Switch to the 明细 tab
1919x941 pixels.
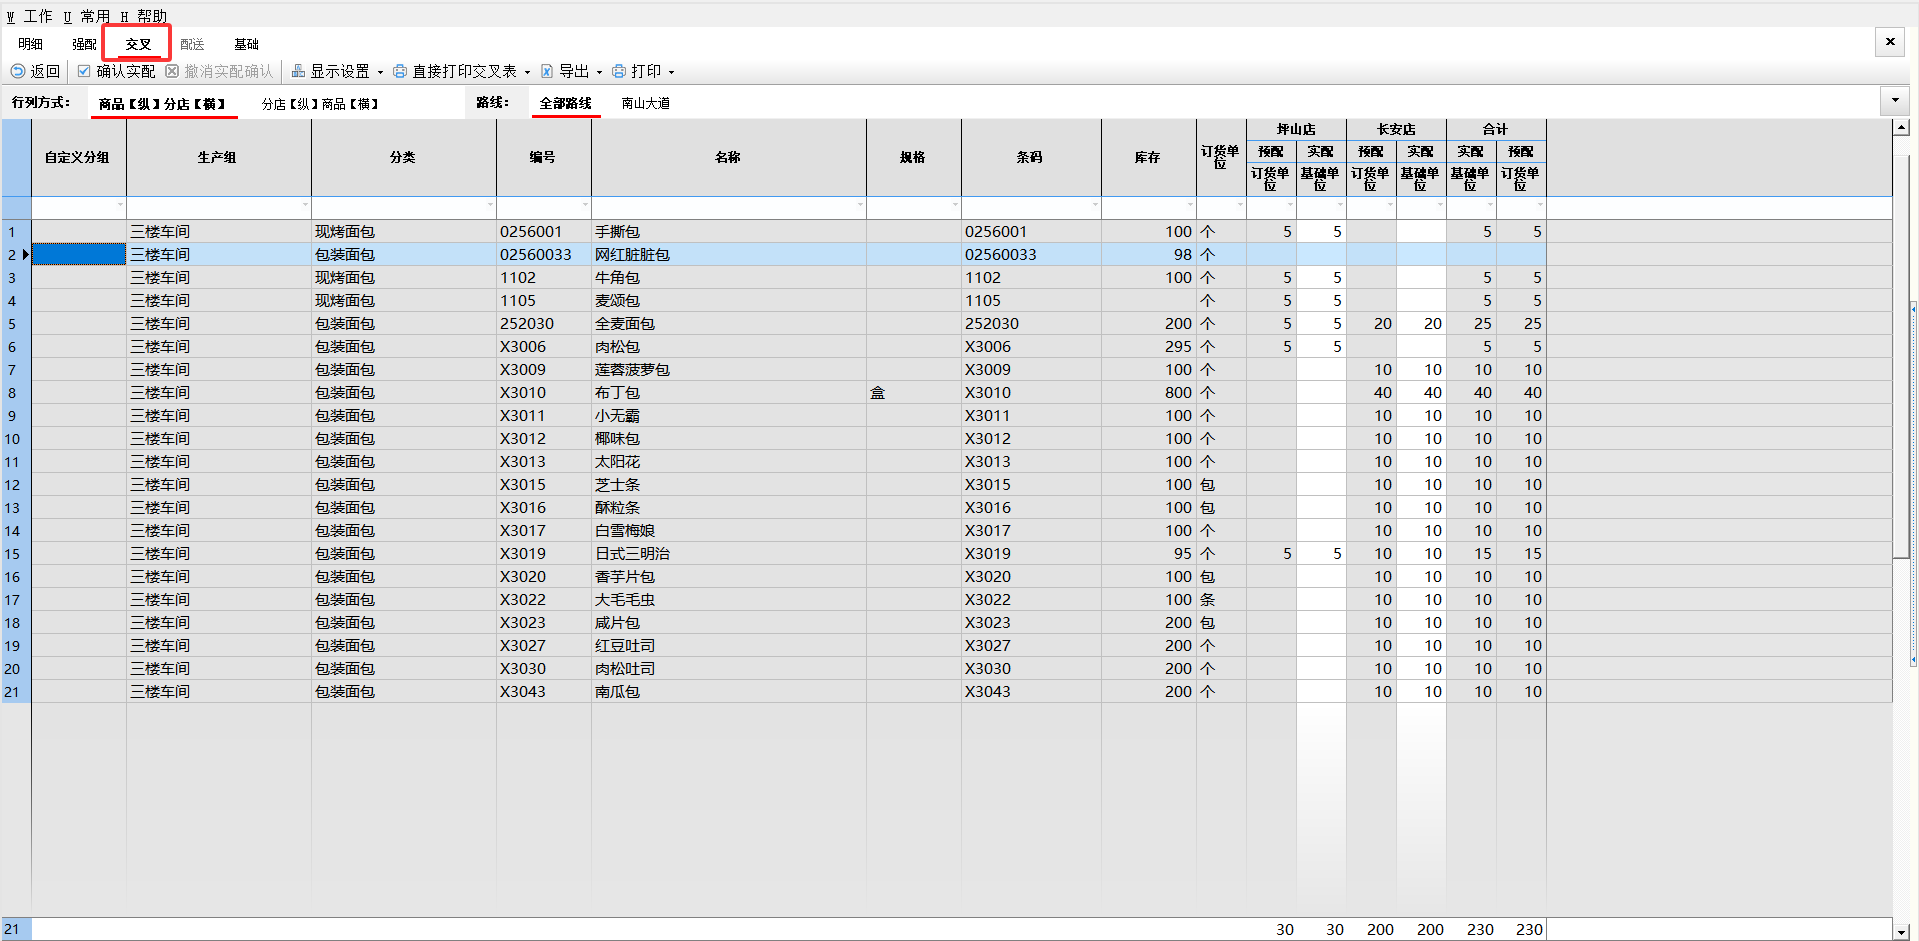[30, 44]
